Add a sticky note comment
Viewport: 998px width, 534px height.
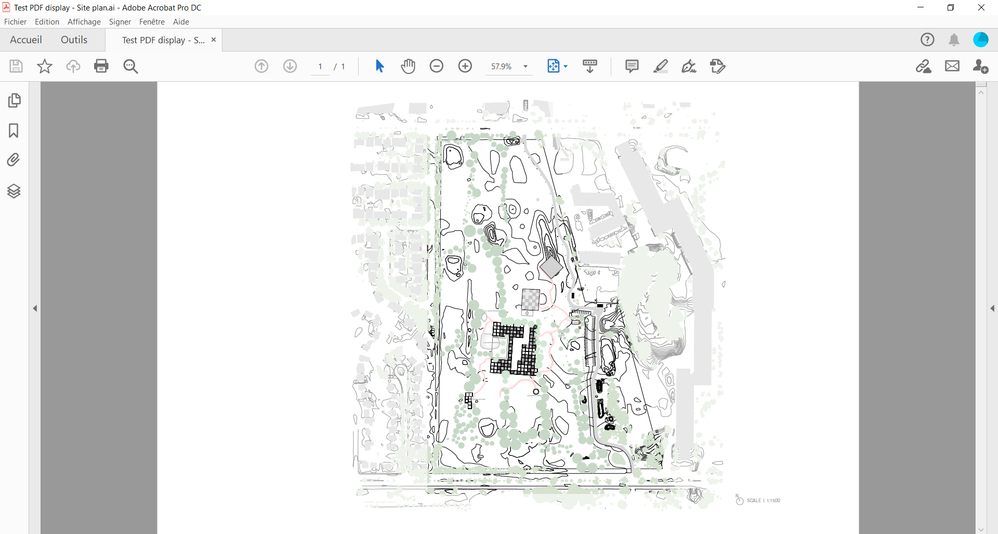(x=632, y=66)
